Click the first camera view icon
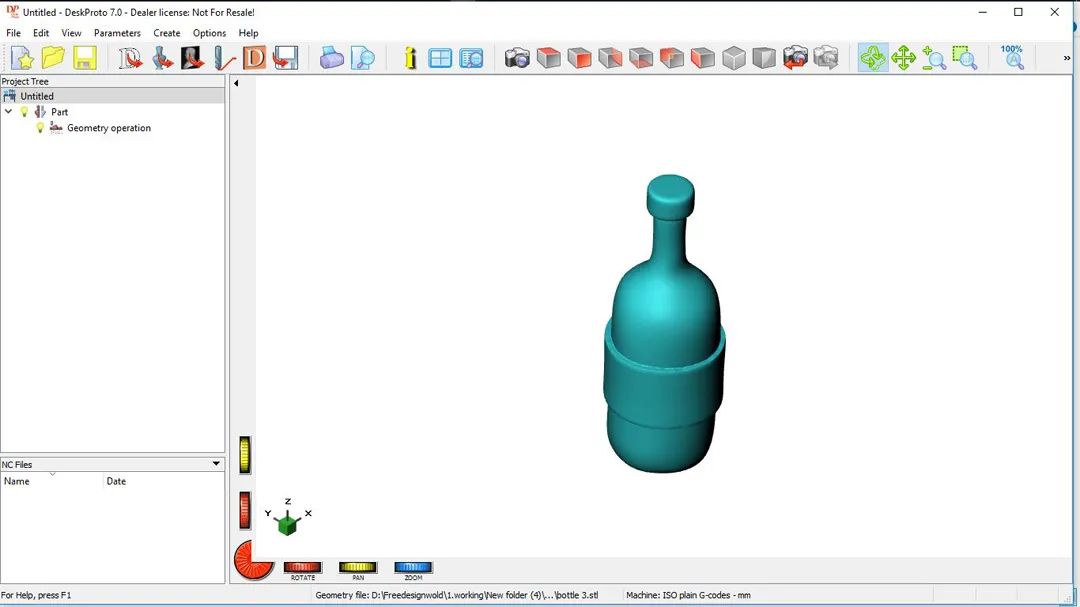This screenshot has width=1080, height=607. tap(517, 59)
